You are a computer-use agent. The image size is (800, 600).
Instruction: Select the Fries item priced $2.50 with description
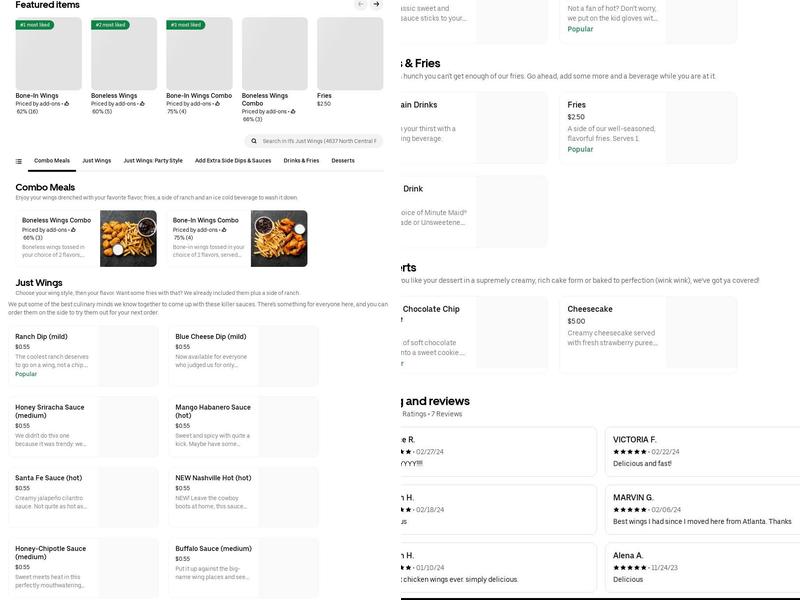click(648, 128)
